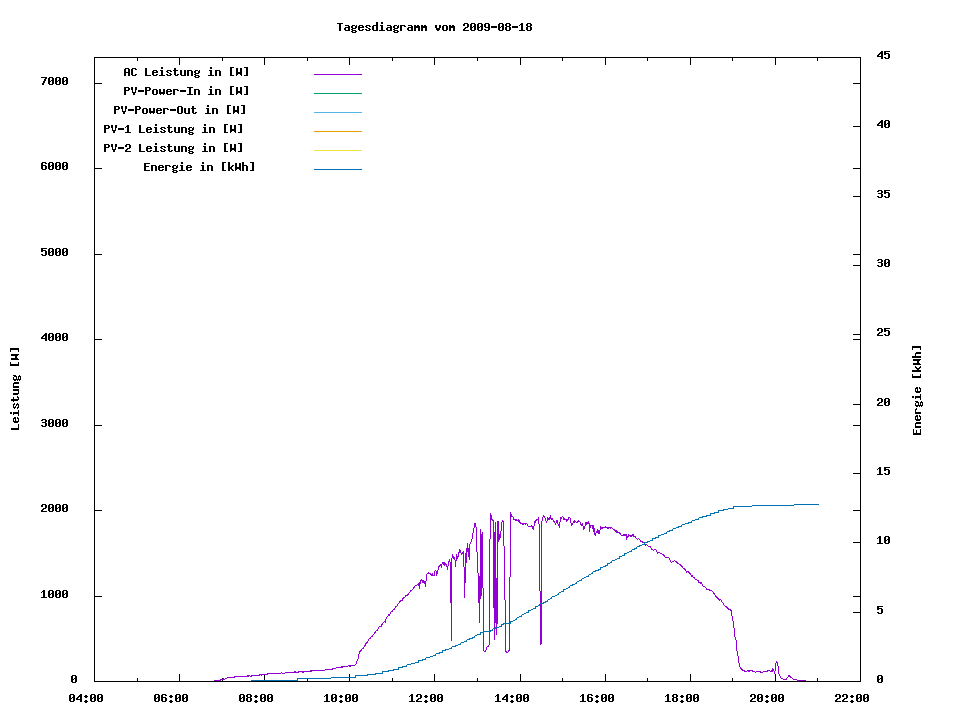This screenshot has width=960, height=720.
Task: Click the 18:00 time axis label
Action: 681,699
